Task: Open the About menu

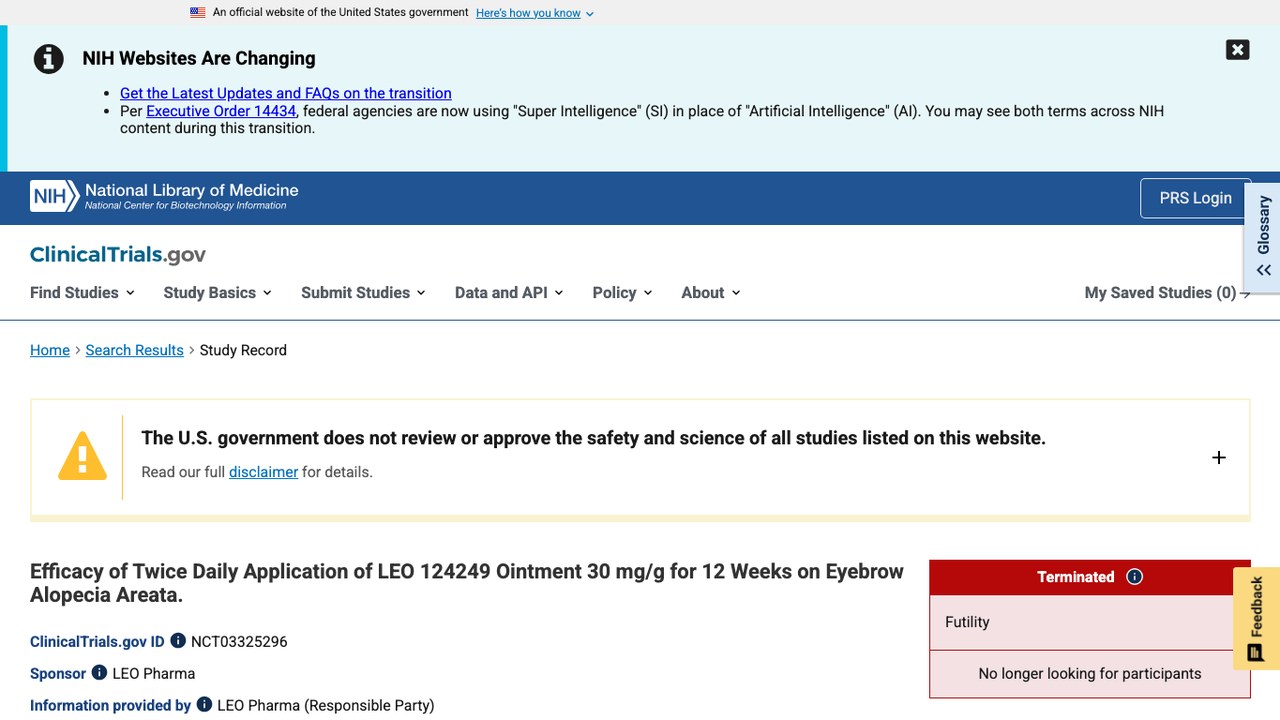Action: pyautogui.click(x=711, y=293)
